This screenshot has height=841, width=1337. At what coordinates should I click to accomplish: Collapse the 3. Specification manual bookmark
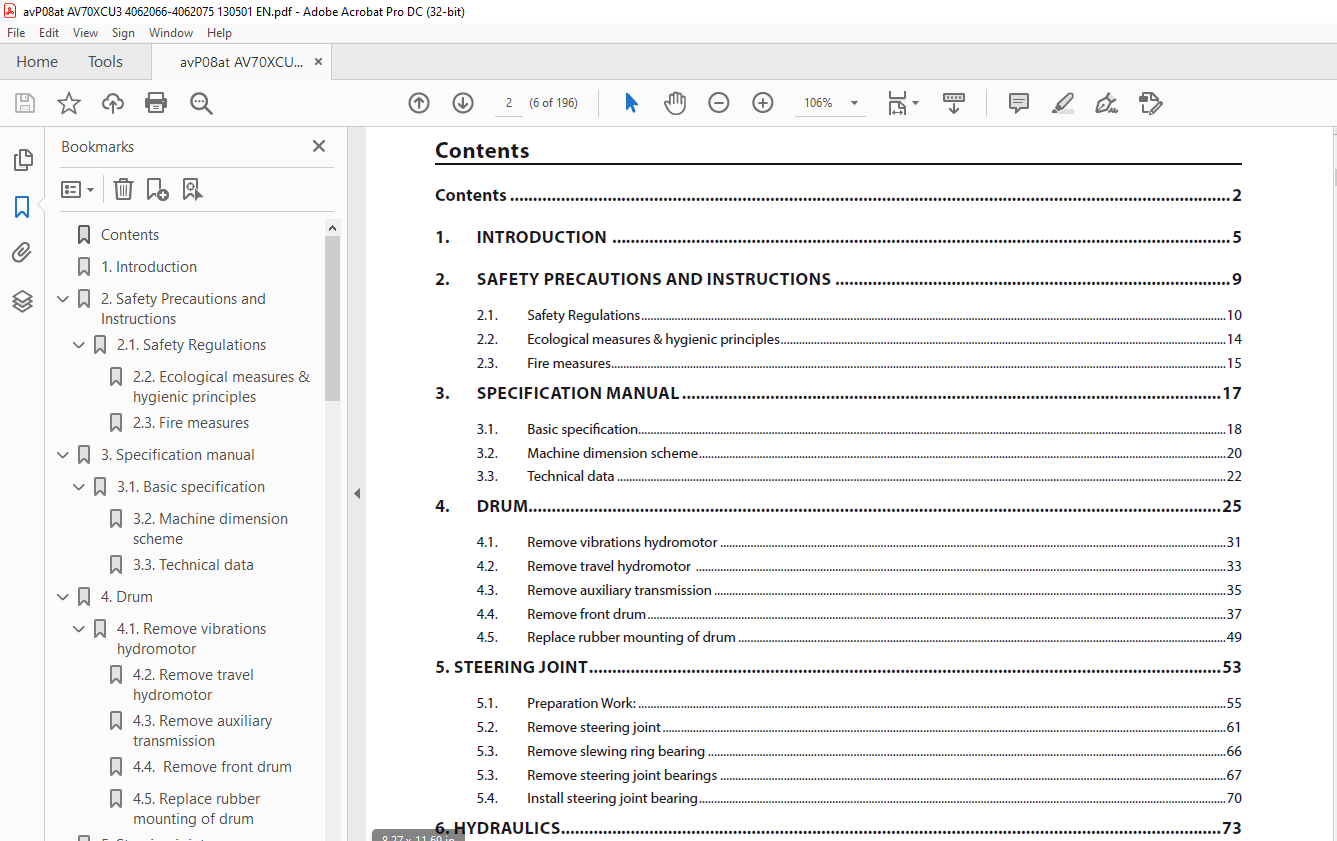point(64,455)
